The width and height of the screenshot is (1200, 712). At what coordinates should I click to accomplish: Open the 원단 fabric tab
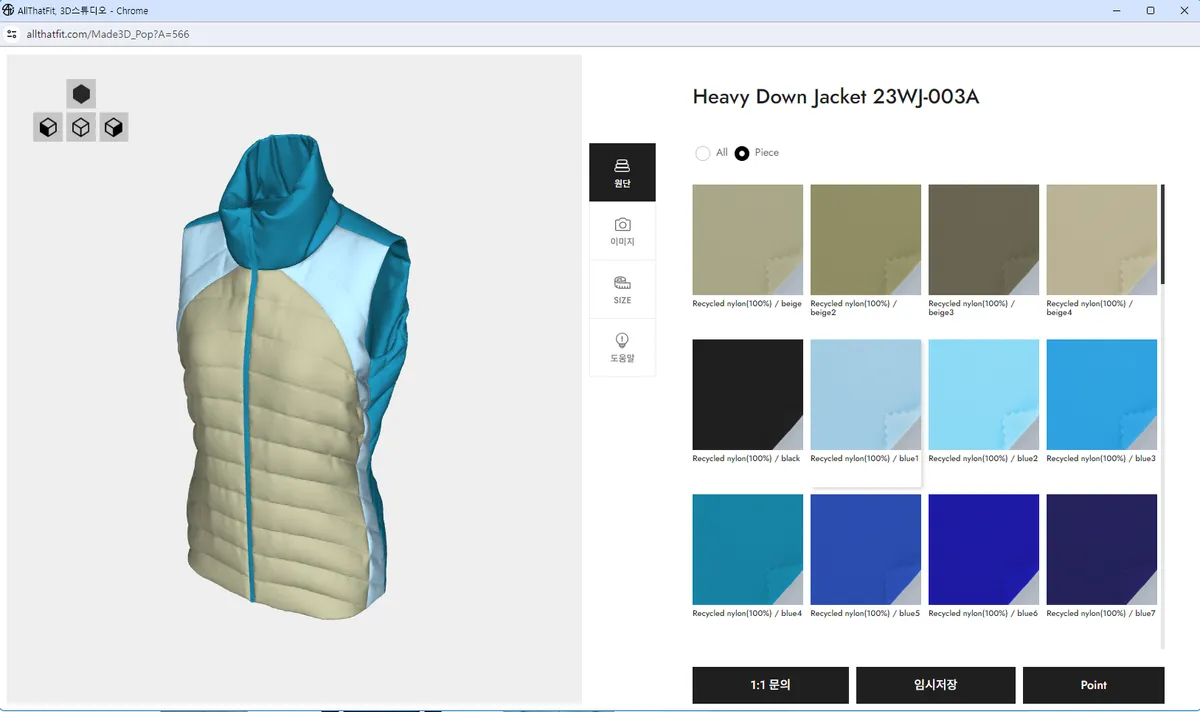tap(622, 172)
